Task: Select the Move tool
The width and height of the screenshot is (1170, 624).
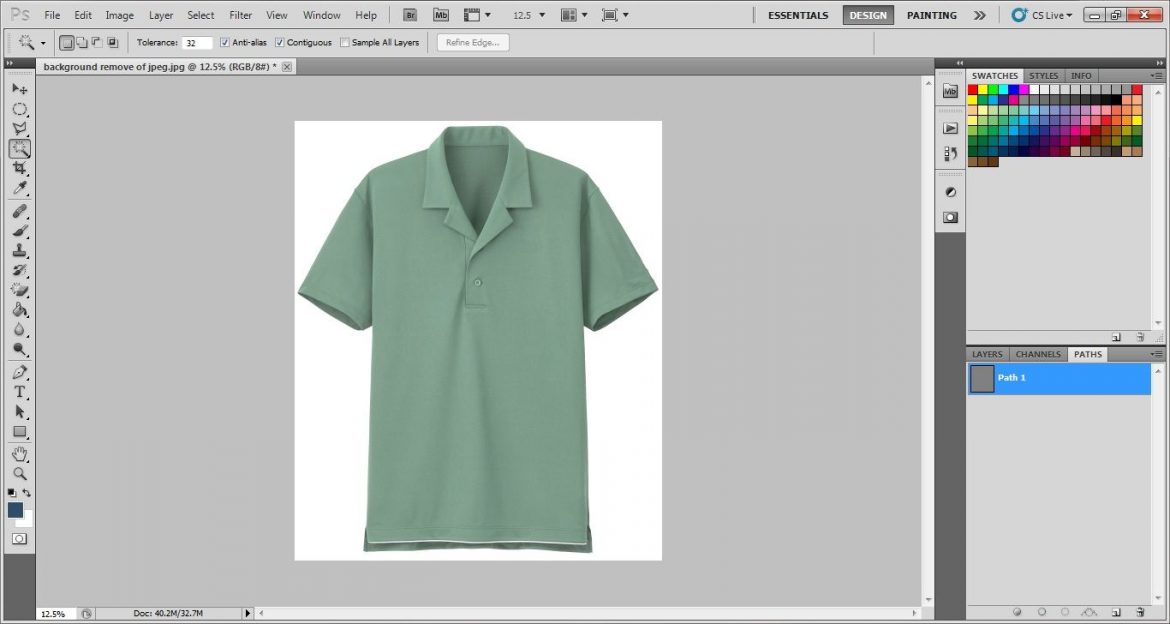Action: [19, 89]
